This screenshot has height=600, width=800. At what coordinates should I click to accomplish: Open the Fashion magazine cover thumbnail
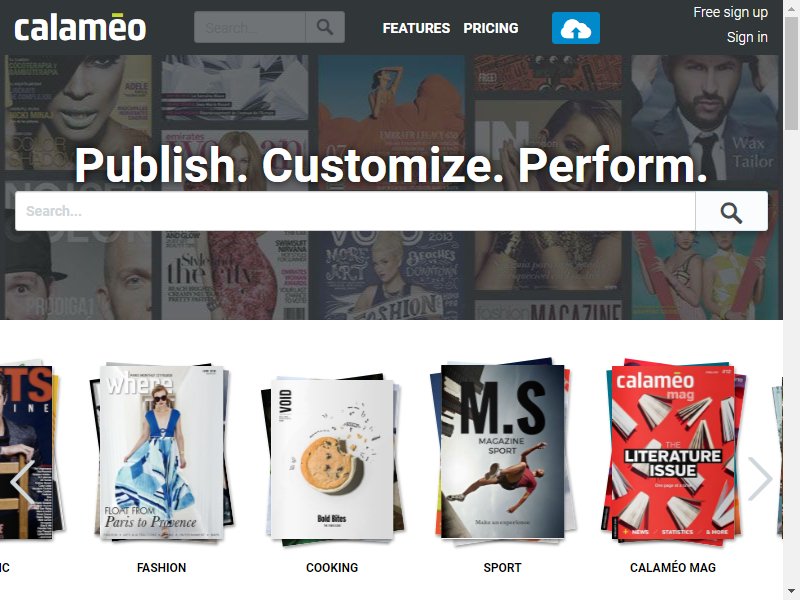pos(162,452)
